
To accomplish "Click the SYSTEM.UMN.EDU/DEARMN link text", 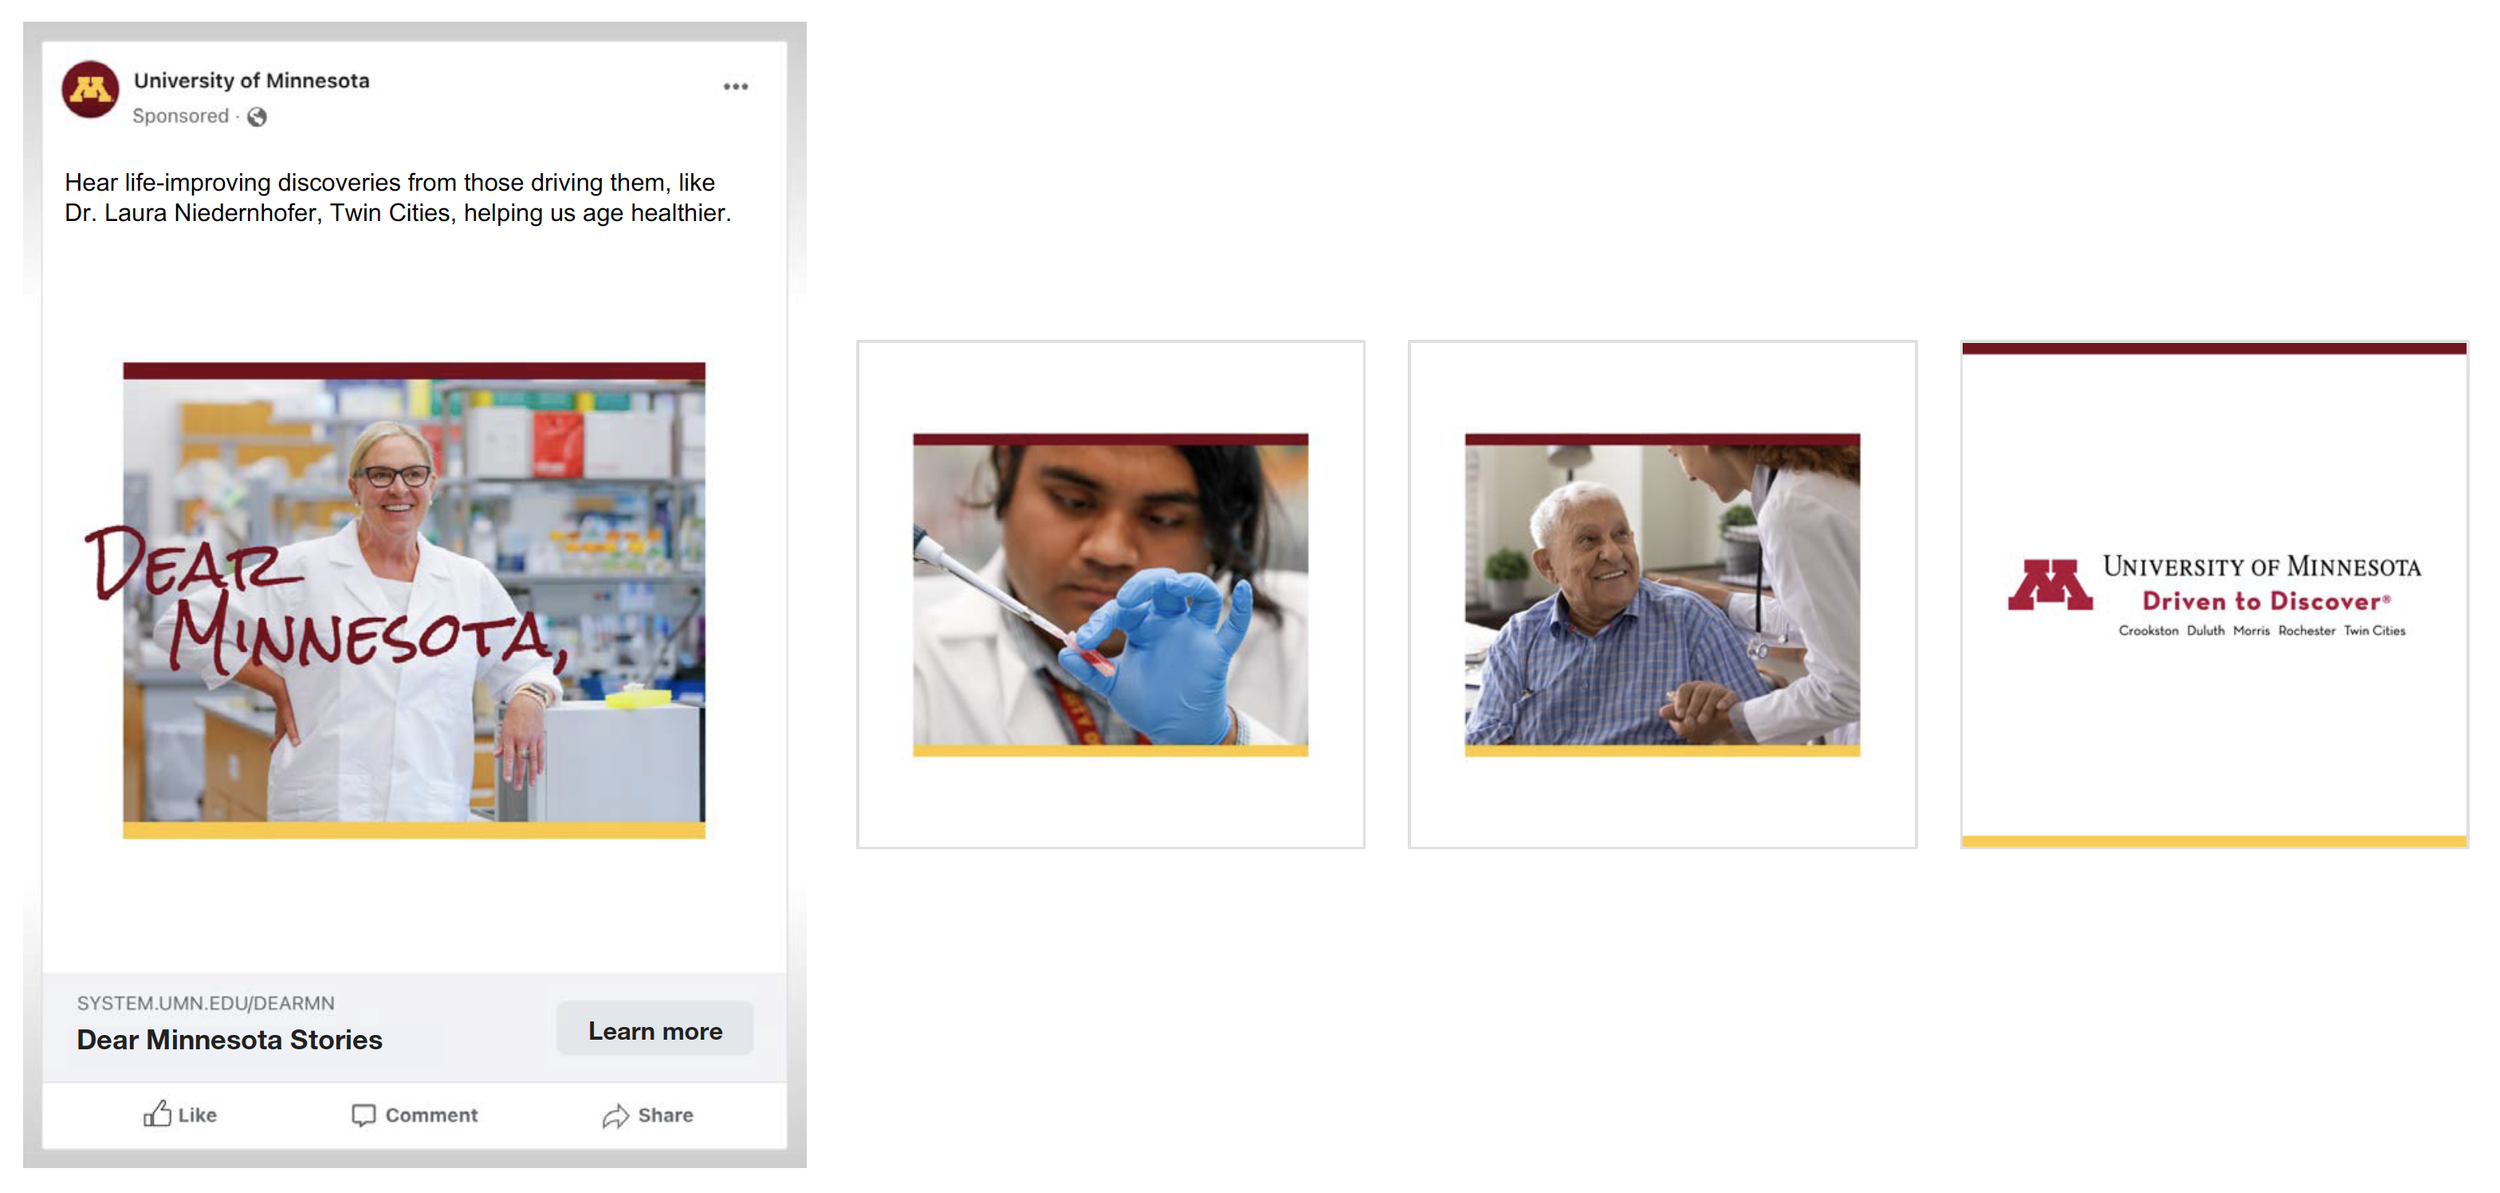I will pyautogui.click(x=206, y=1003).
